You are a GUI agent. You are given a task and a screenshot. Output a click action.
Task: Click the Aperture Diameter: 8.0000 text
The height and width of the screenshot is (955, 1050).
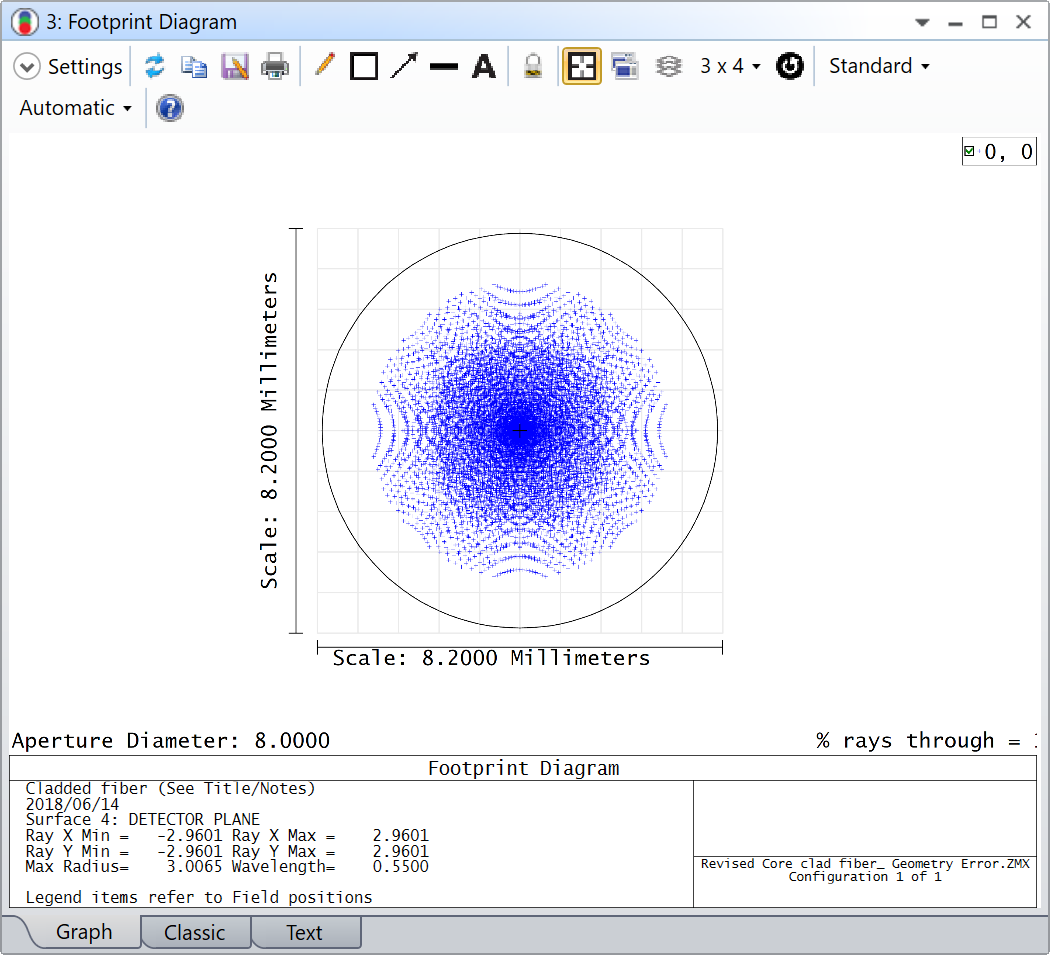pyautogui.click(x=171, y=741)
